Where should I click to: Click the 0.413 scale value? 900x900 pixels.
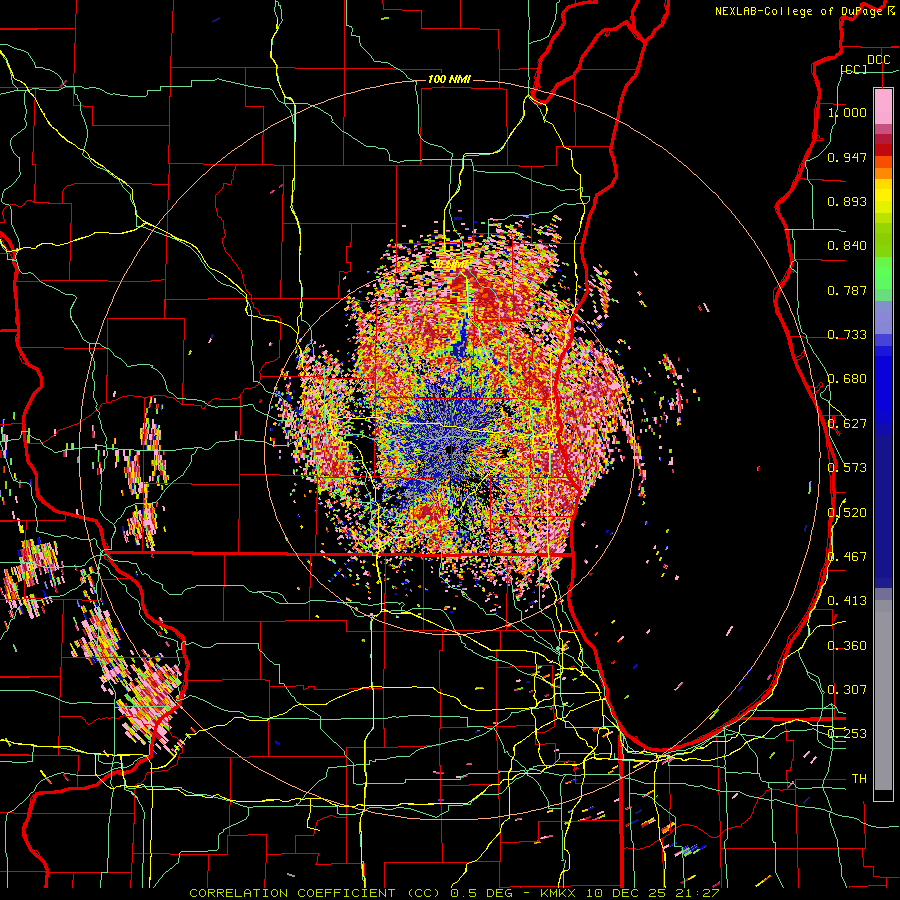pyautogui.click(x=847, y=601)
